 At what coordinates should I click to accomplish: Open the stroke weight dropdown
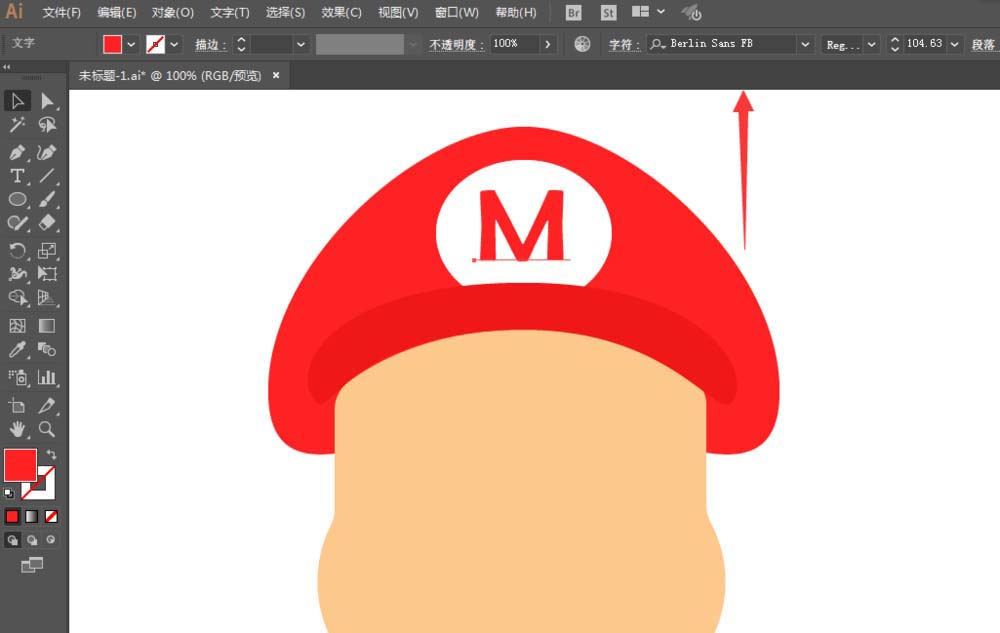[301, 44]
